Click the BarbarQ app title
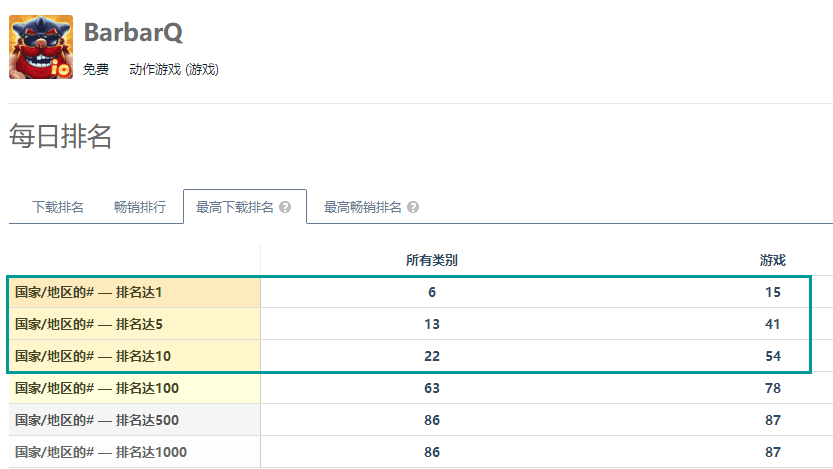 click(x=133, y=32)
